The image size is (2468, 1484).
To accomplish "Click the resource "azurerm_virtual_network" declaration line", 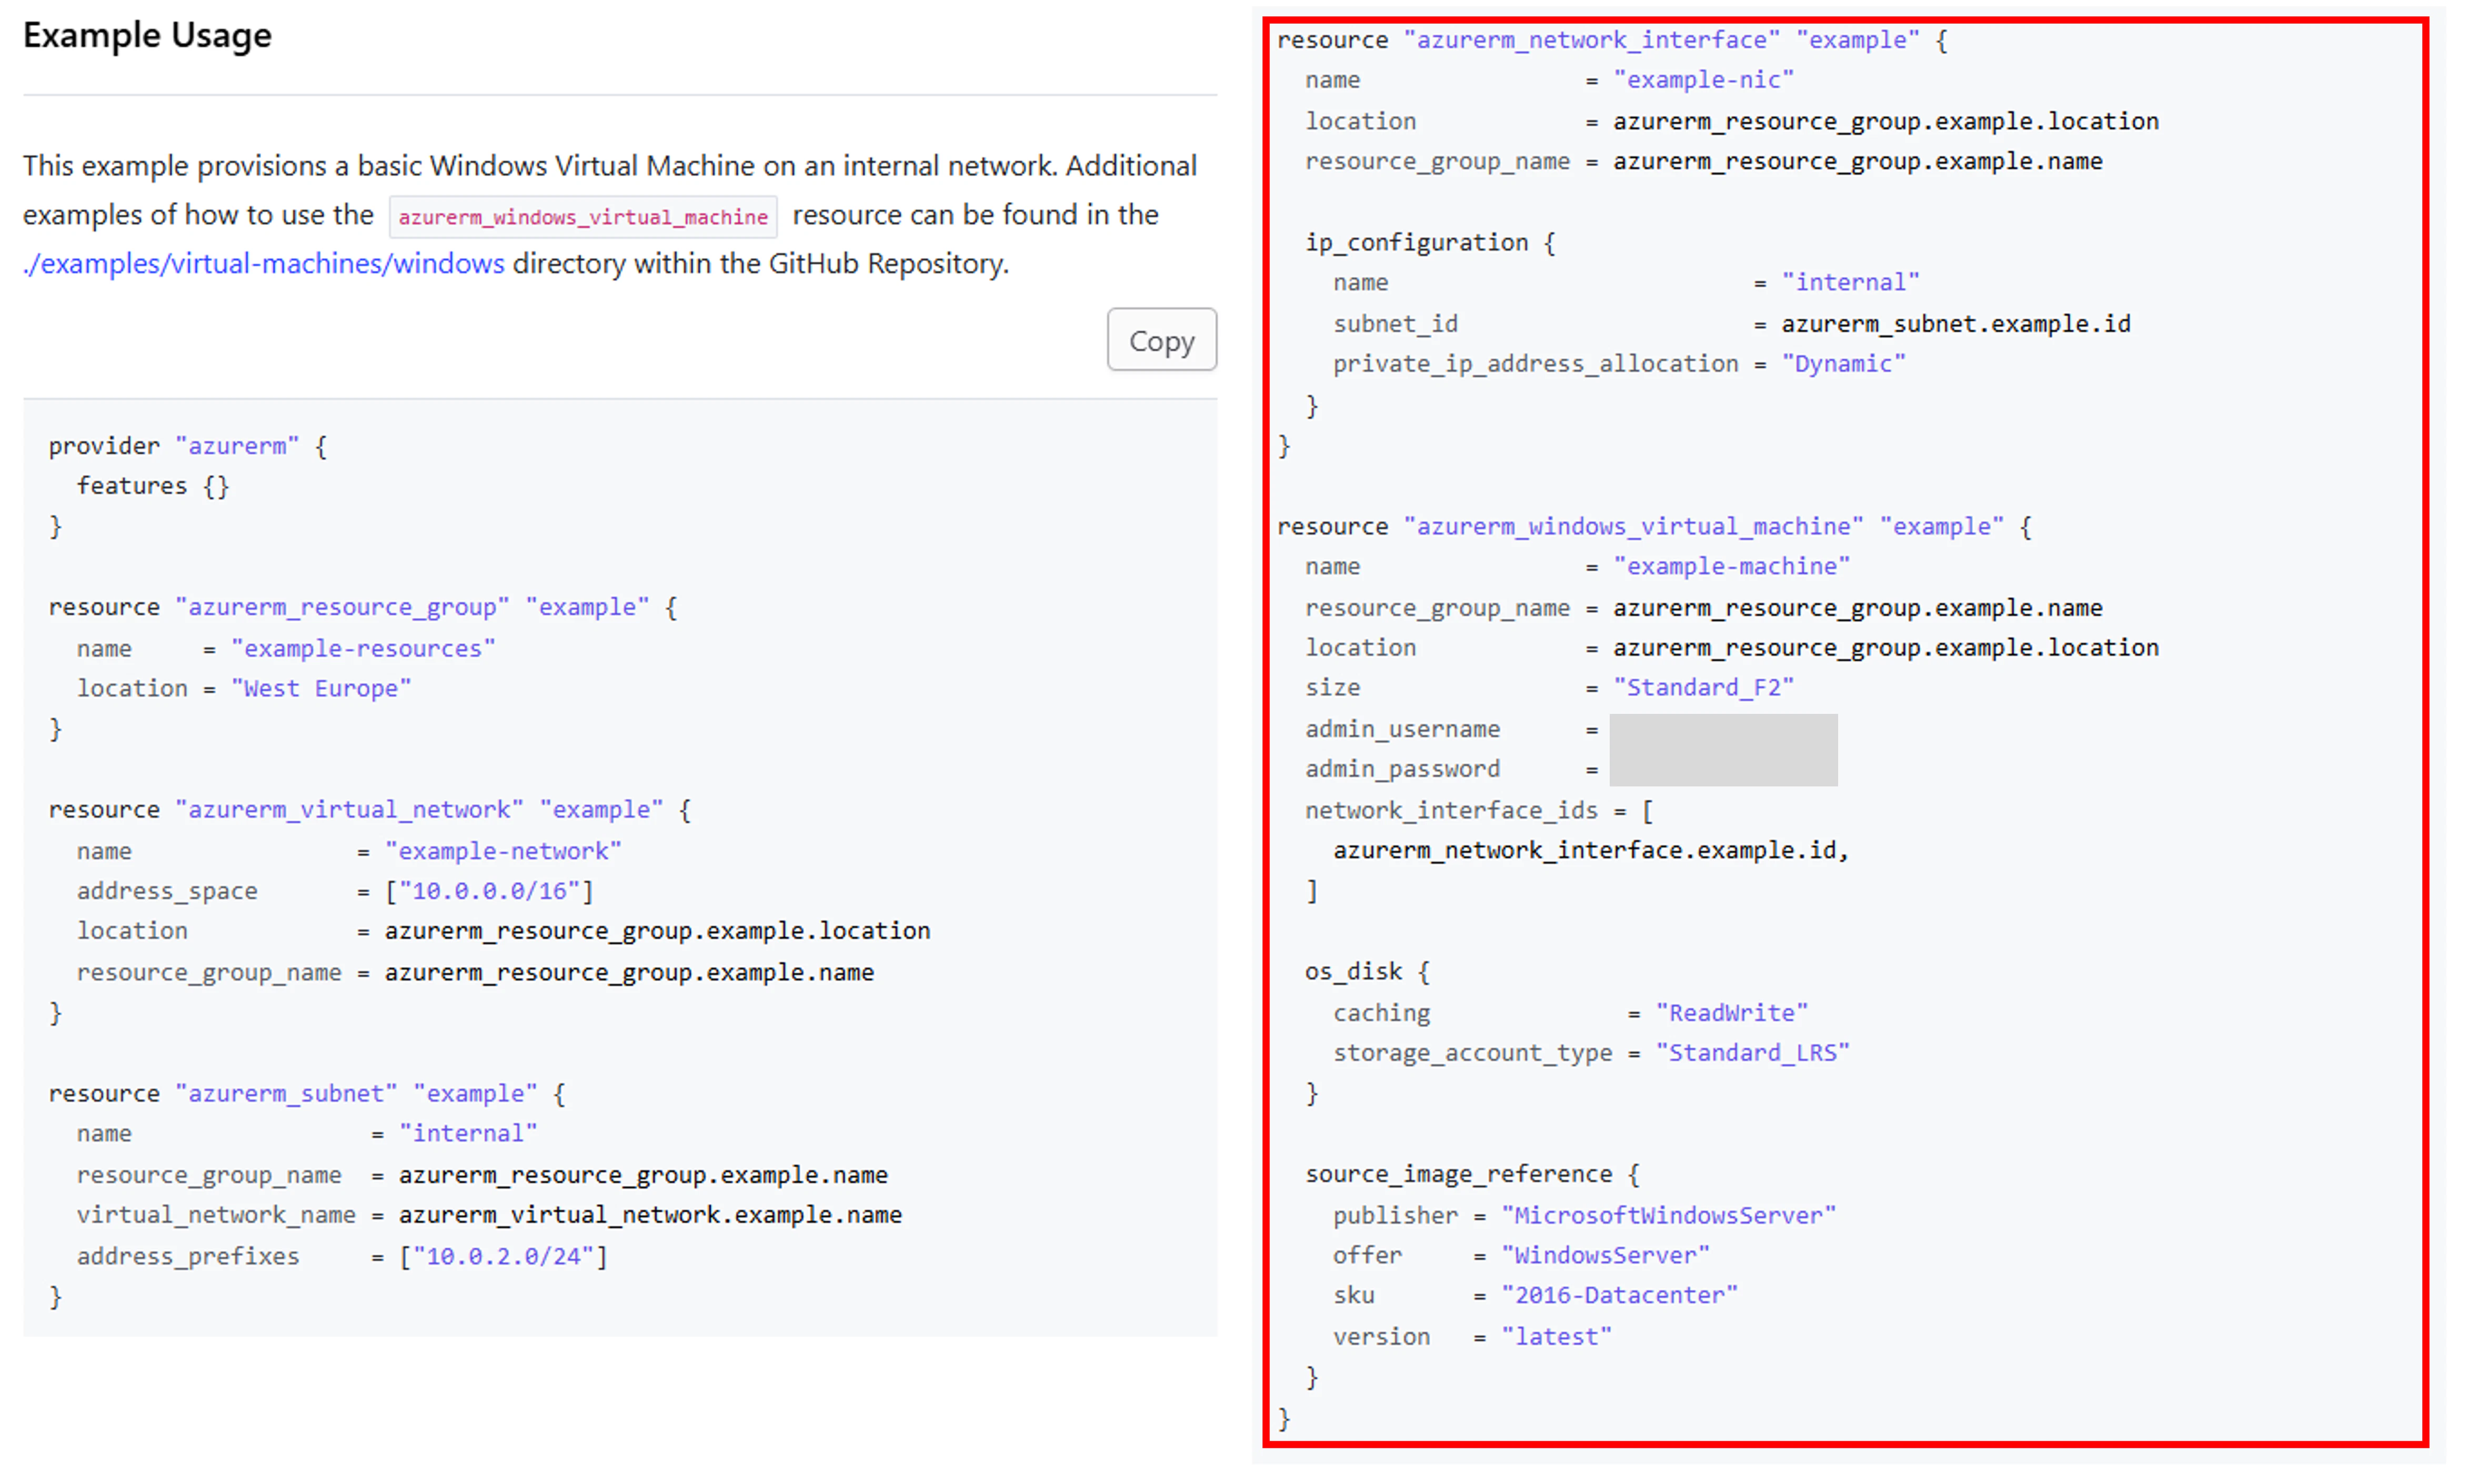I will 370,809.
